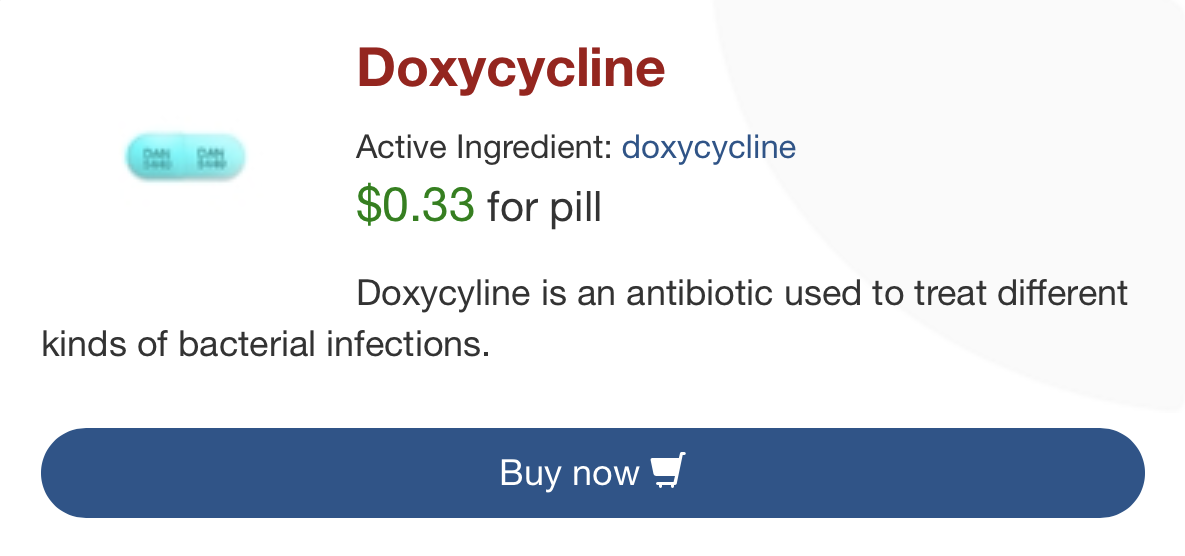Screen dimensions: 1185x556
Task: Click the product description paragraph
Action: [585, 319]
